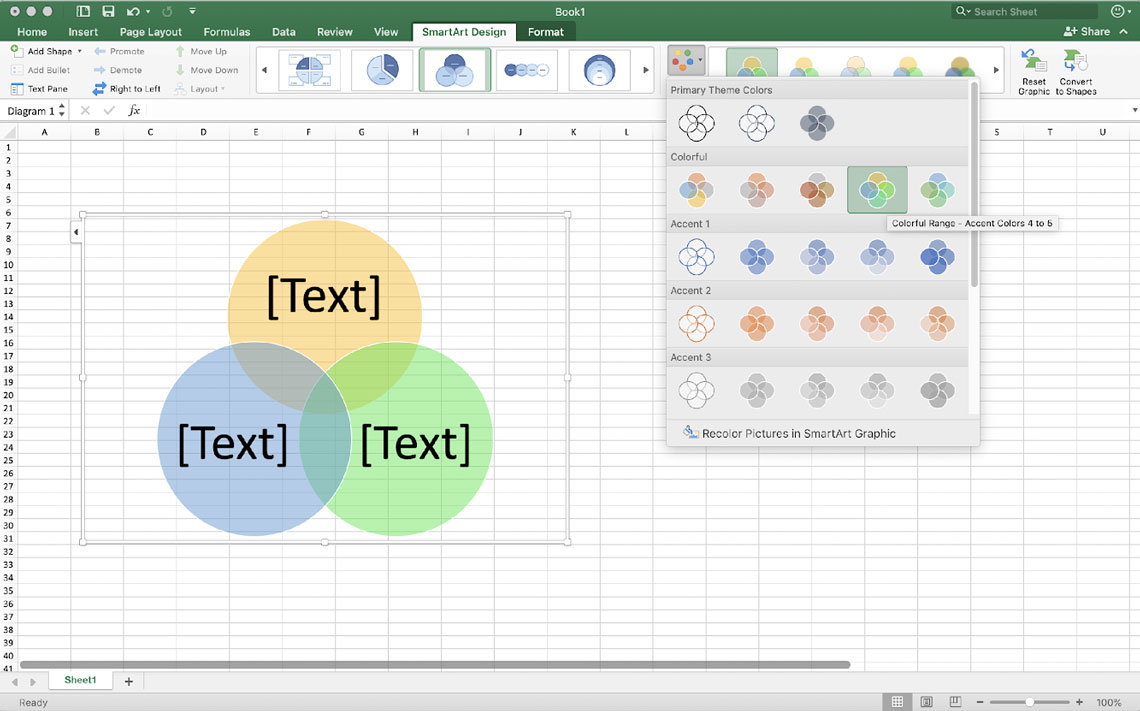The width and height of the screenshot is (1140, 711).
Task: Click the Share button
Action: (x=1087, y=32)
